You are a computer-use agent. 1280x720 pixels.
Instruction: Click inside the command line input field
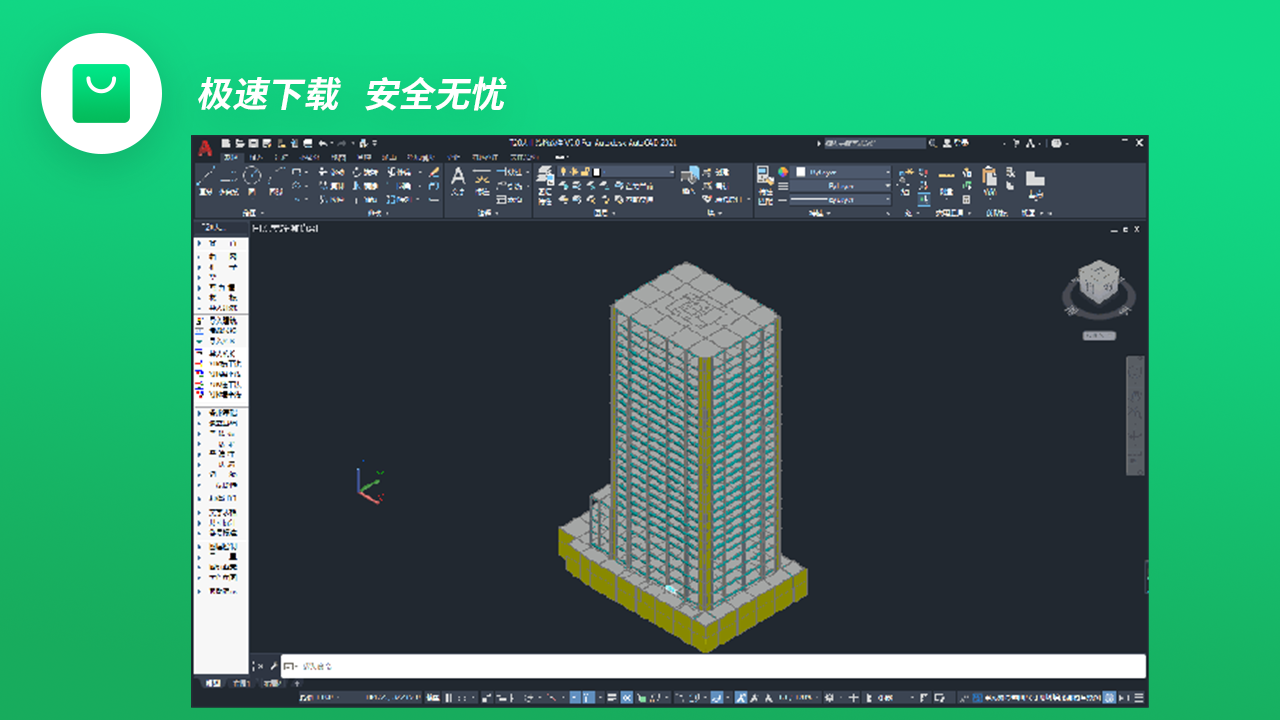coord(600,666)
